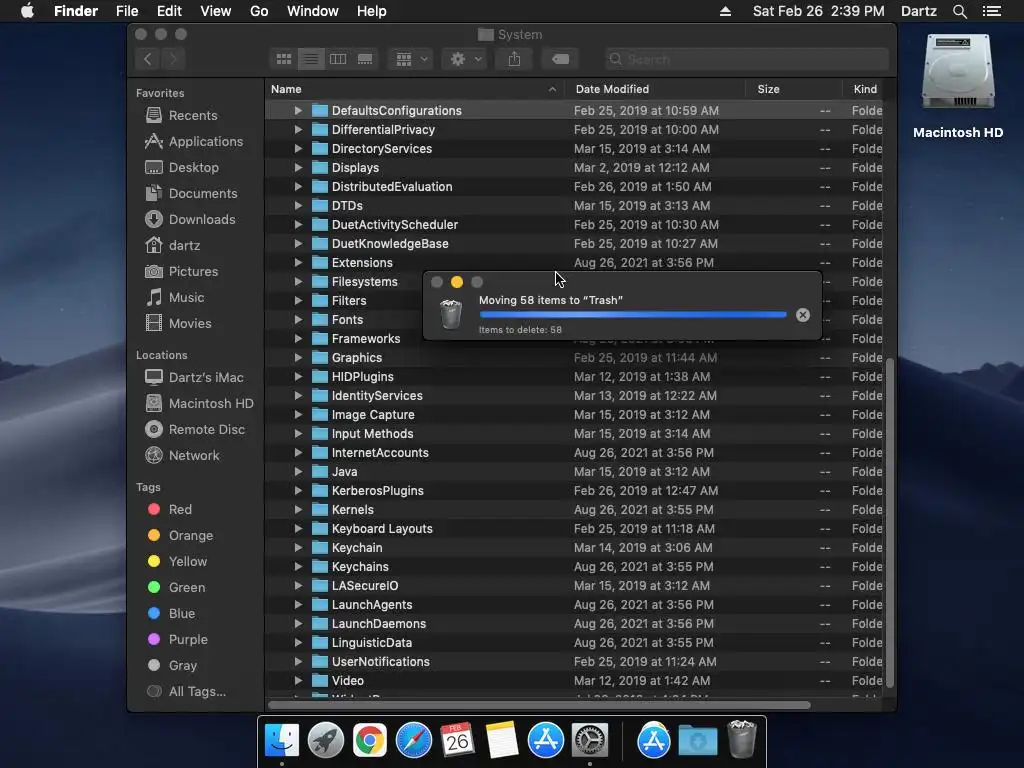The image size is (1024, 768).
Task: Minimize the Moving items progress window
Action: (456, 282)
